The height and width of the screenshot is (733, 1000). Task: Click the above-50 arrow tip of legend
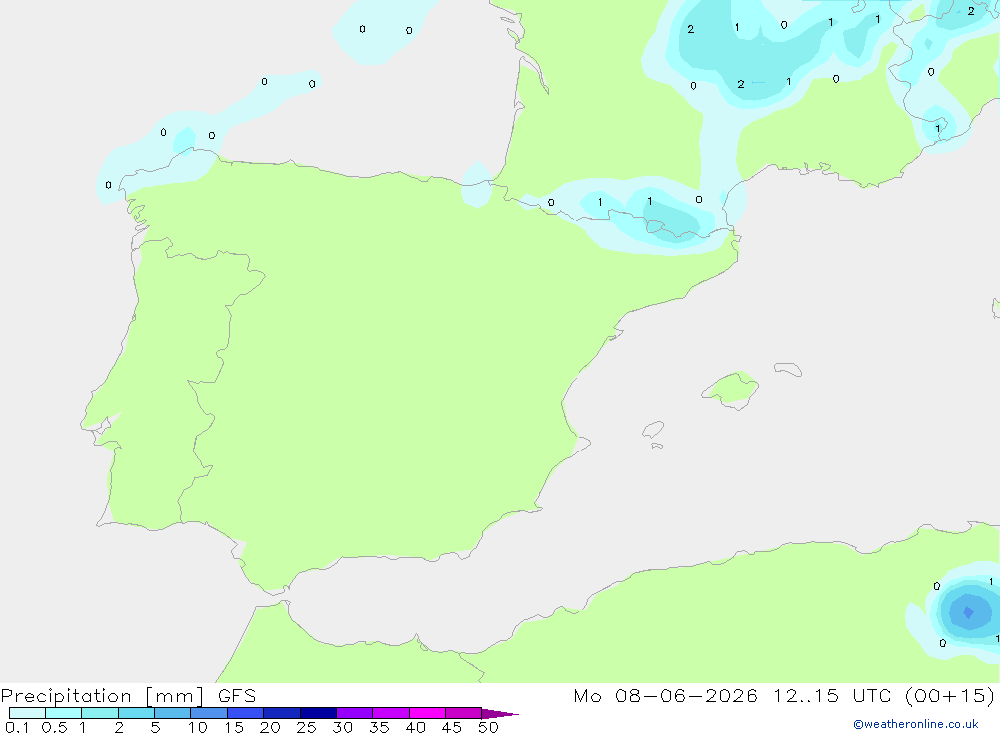point(499,714)
